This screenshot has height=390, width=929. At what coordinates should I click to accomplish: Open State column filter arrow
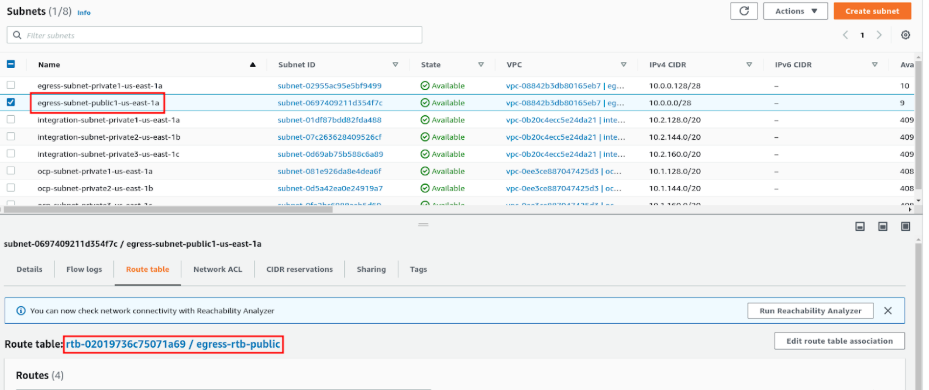pos(481,65)
